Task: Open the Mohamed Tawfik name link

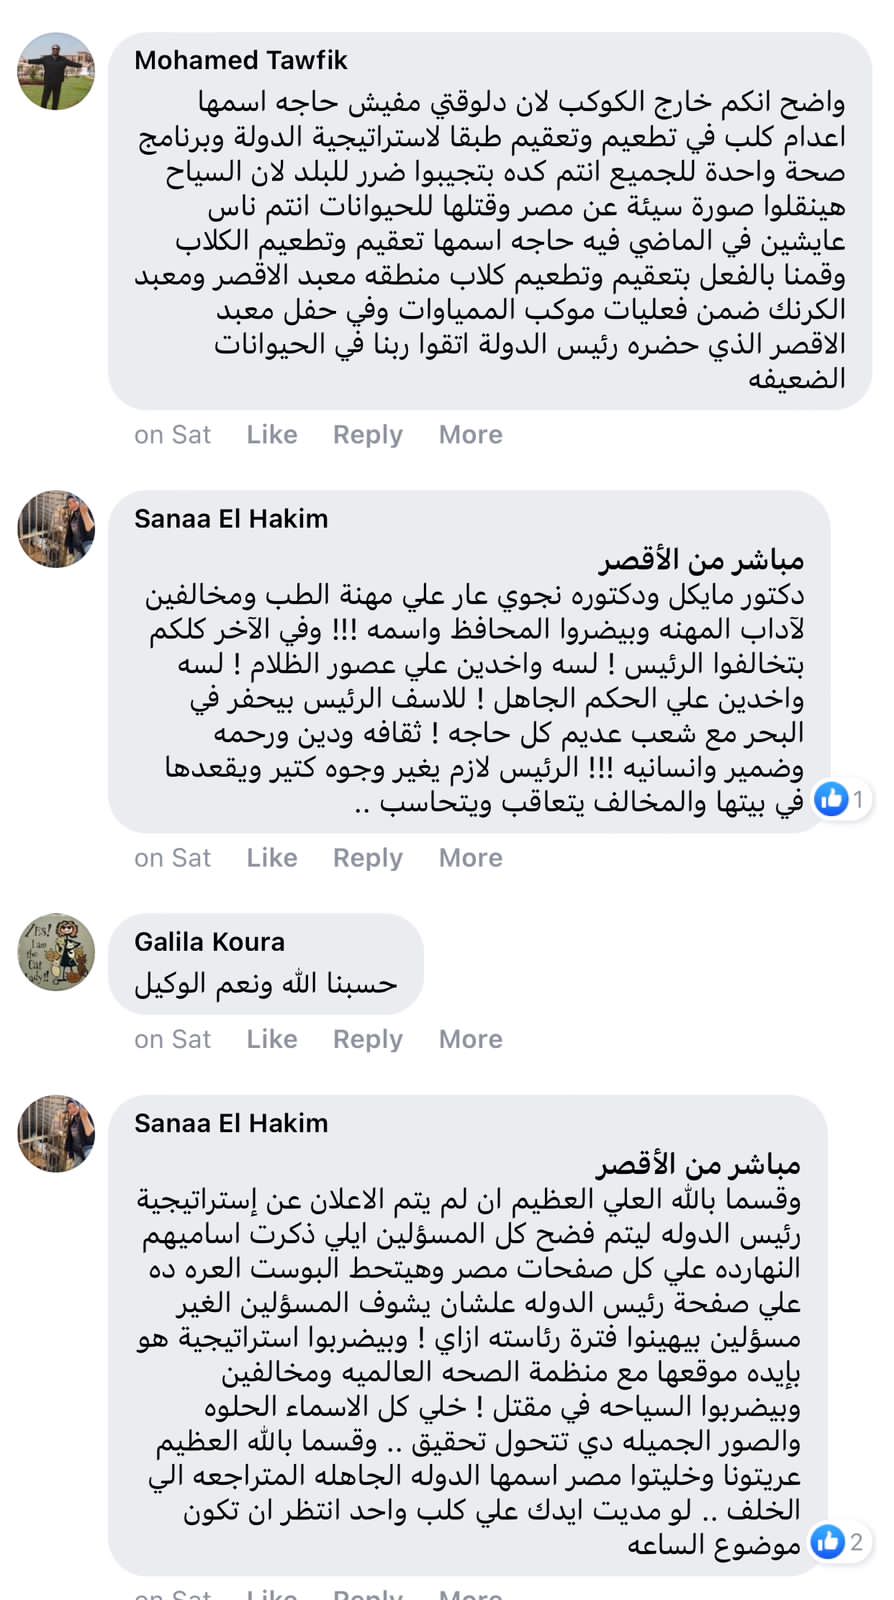Action: pyautogui.click(x=241, y=61)
